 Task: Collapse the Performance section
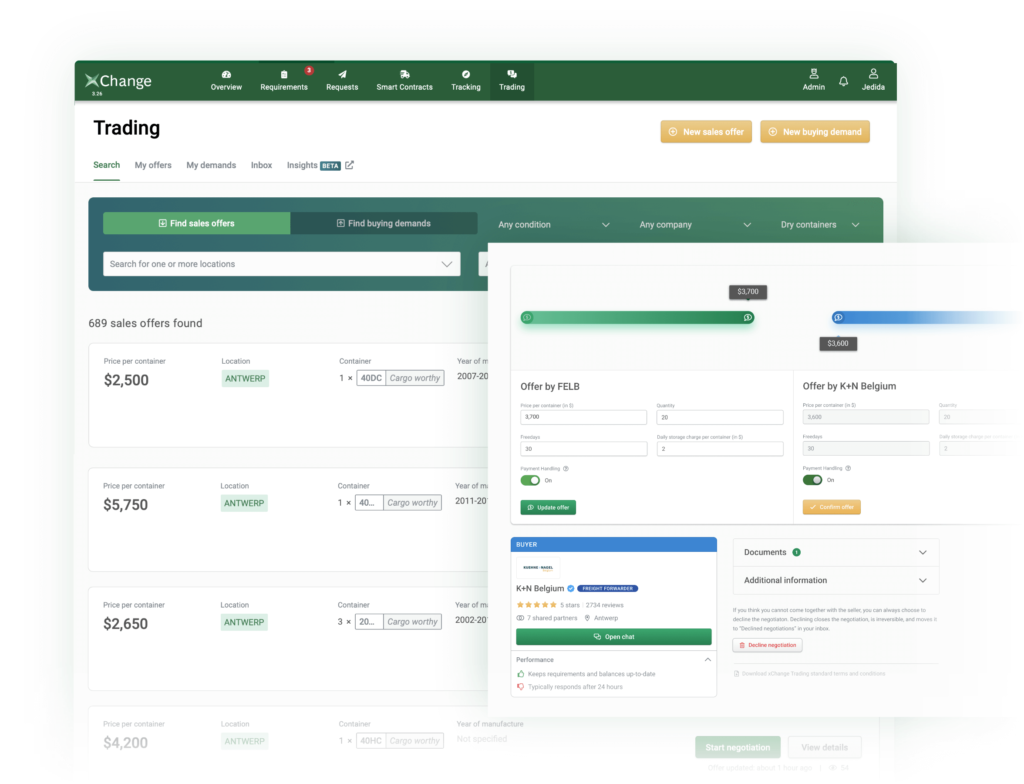pos(708,660)
